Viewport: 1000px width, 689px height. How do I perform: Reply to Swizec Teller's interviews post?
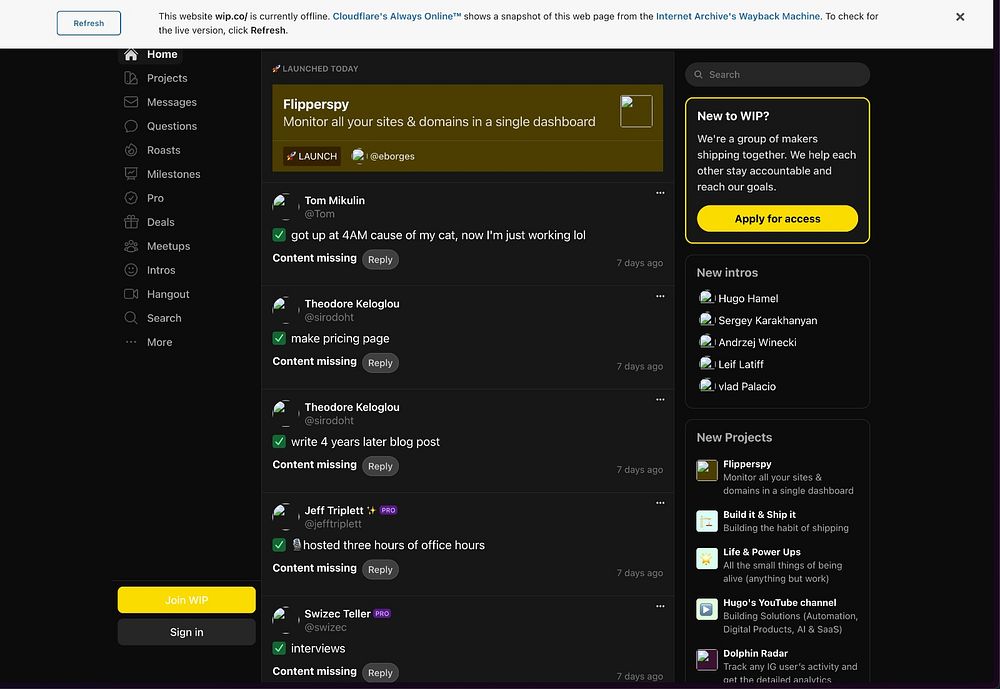pos(380,673)
